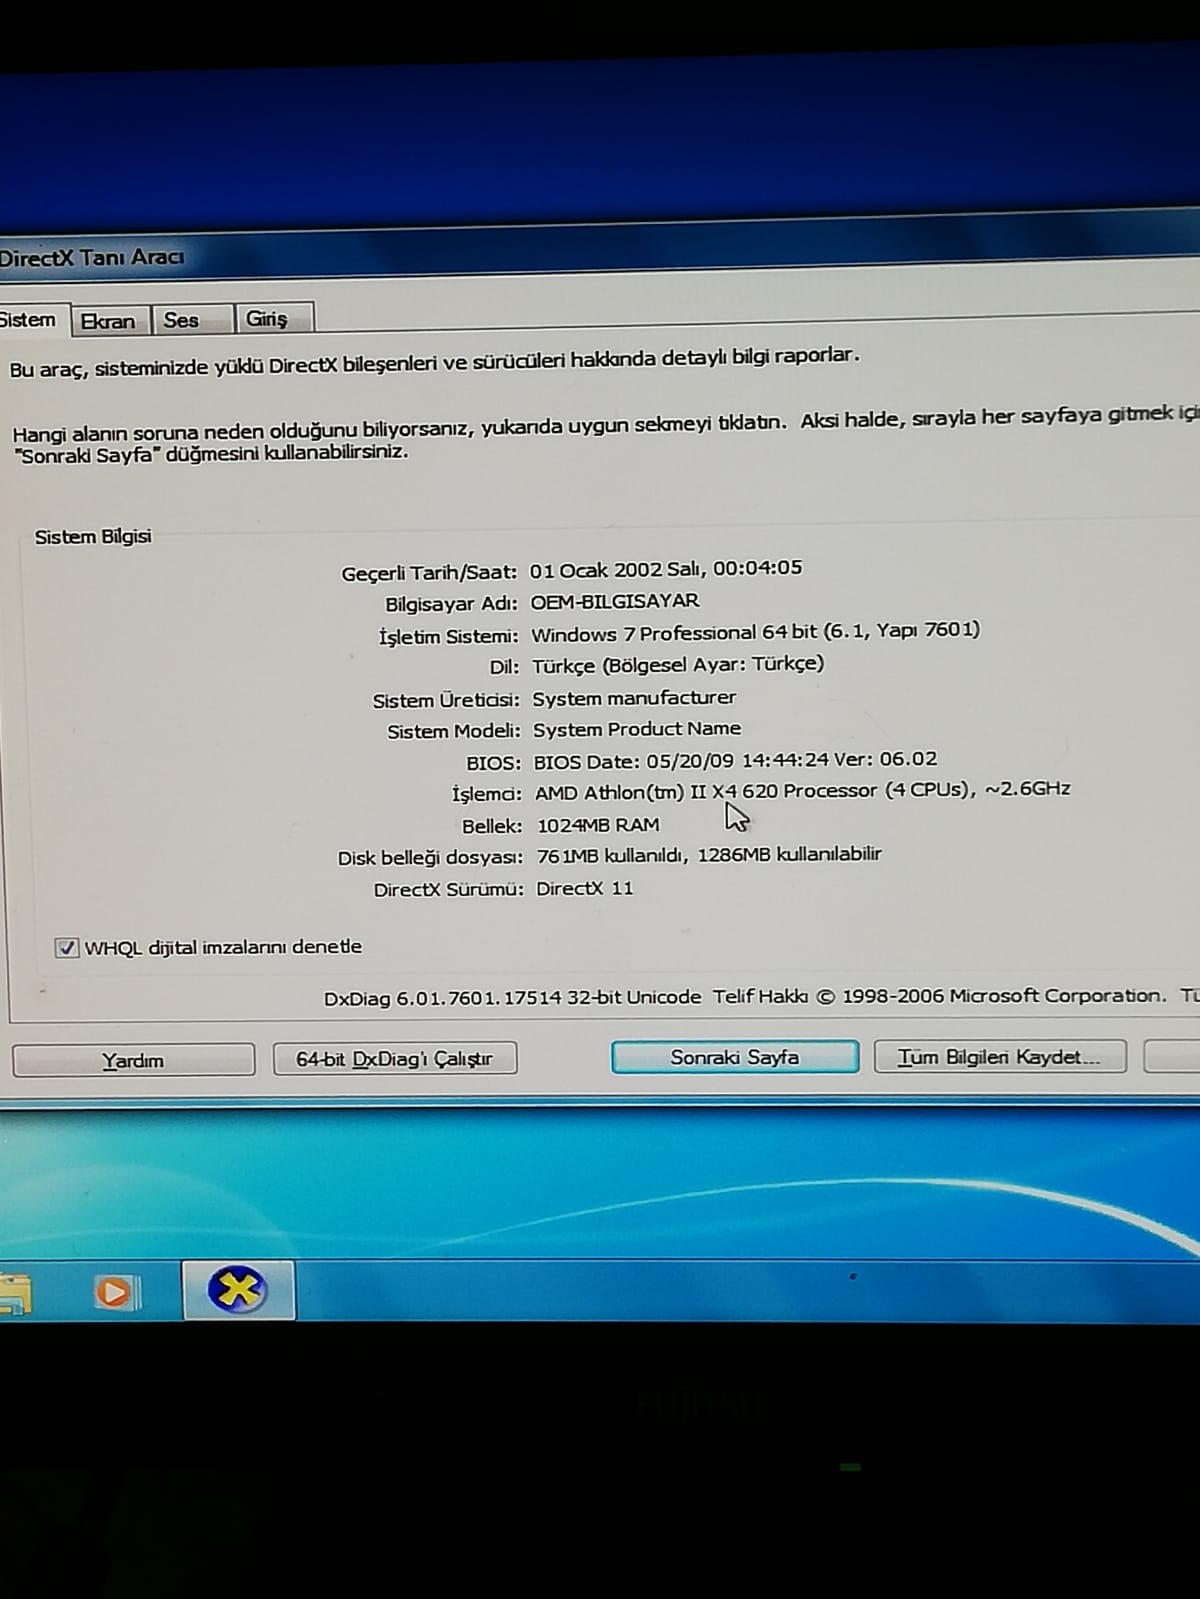Go to Sonraki Sayfa
This screenshot has height=1599, width=1200.
click(734, 1057)
